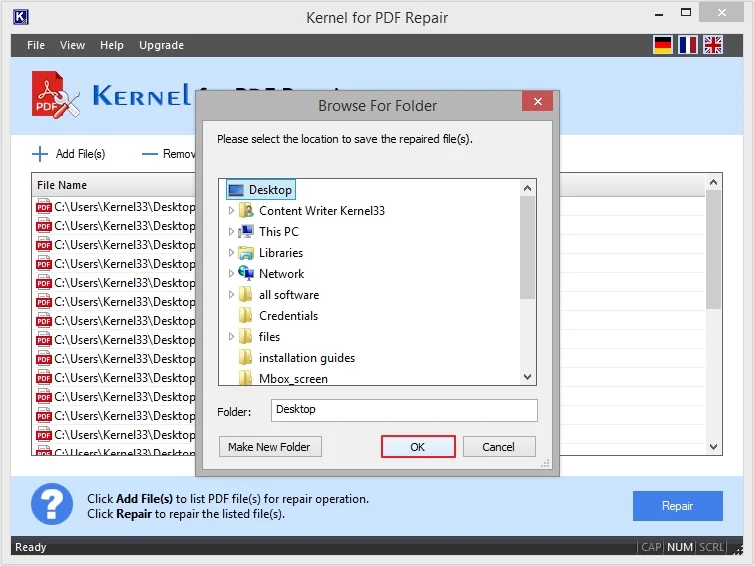Image resolution: width=754 pixels, height=566 pixels.
Task: Click the Make New Folder button
Action: [270, 447]
